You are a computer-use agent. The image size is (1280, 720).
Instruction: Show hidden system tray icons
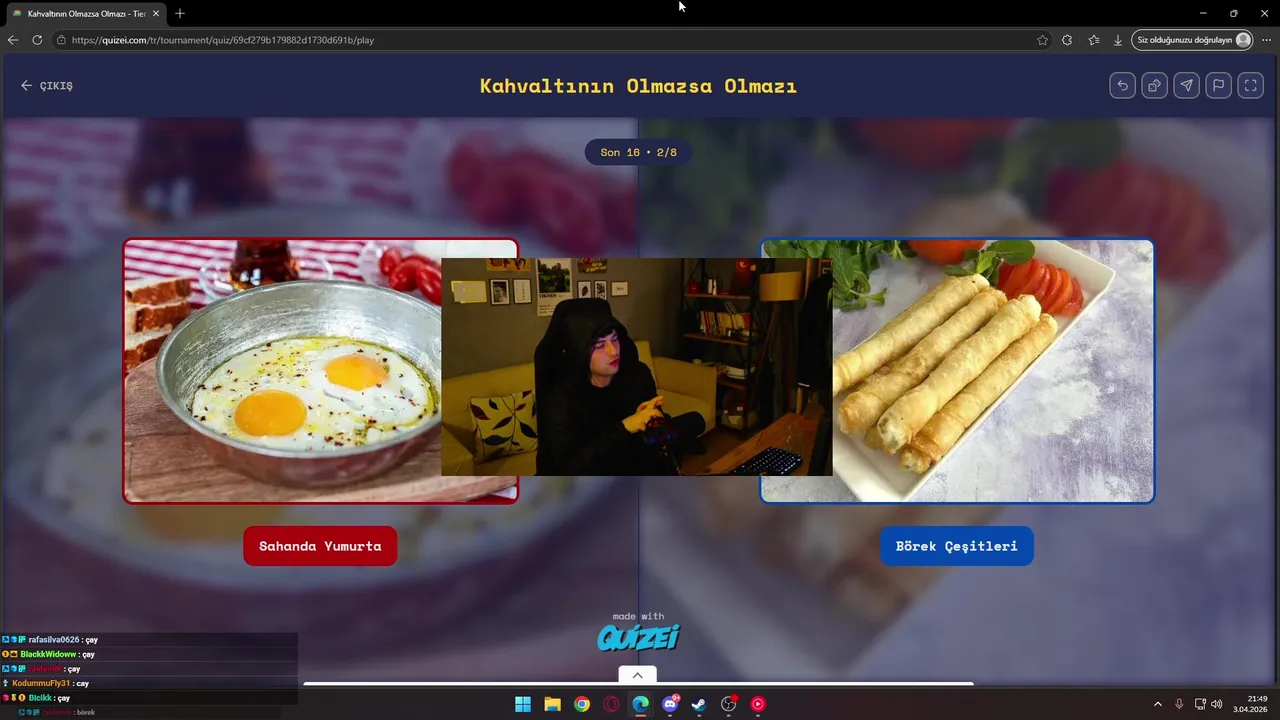pos(1158,704)
